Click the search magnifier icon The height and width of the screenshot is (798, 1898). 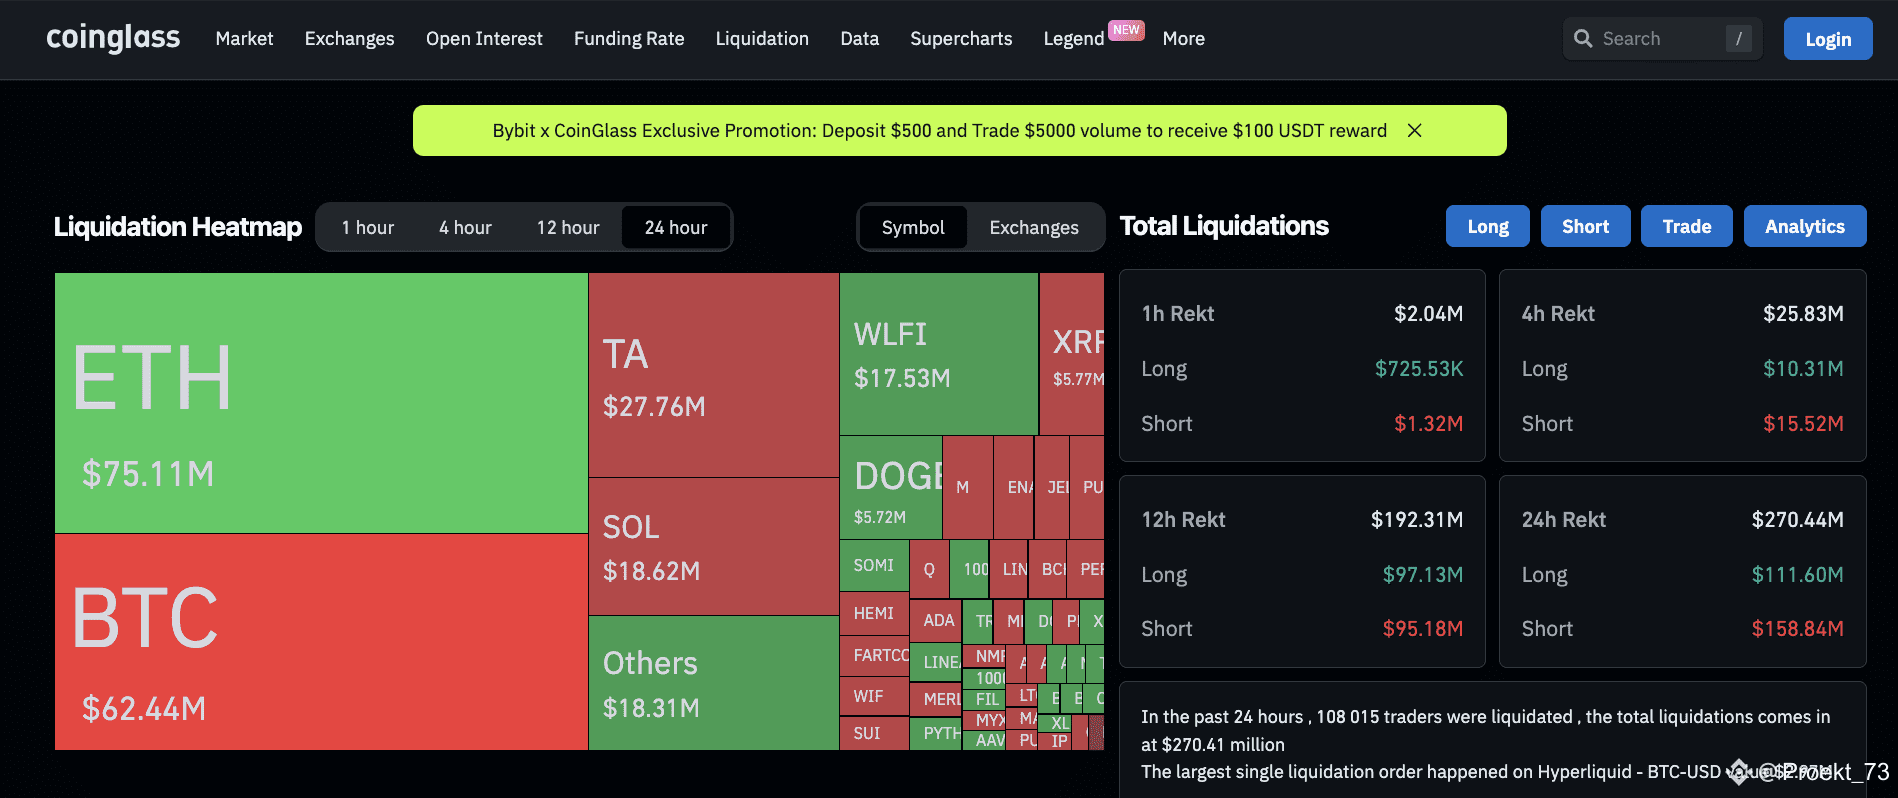coord(1583,39)
